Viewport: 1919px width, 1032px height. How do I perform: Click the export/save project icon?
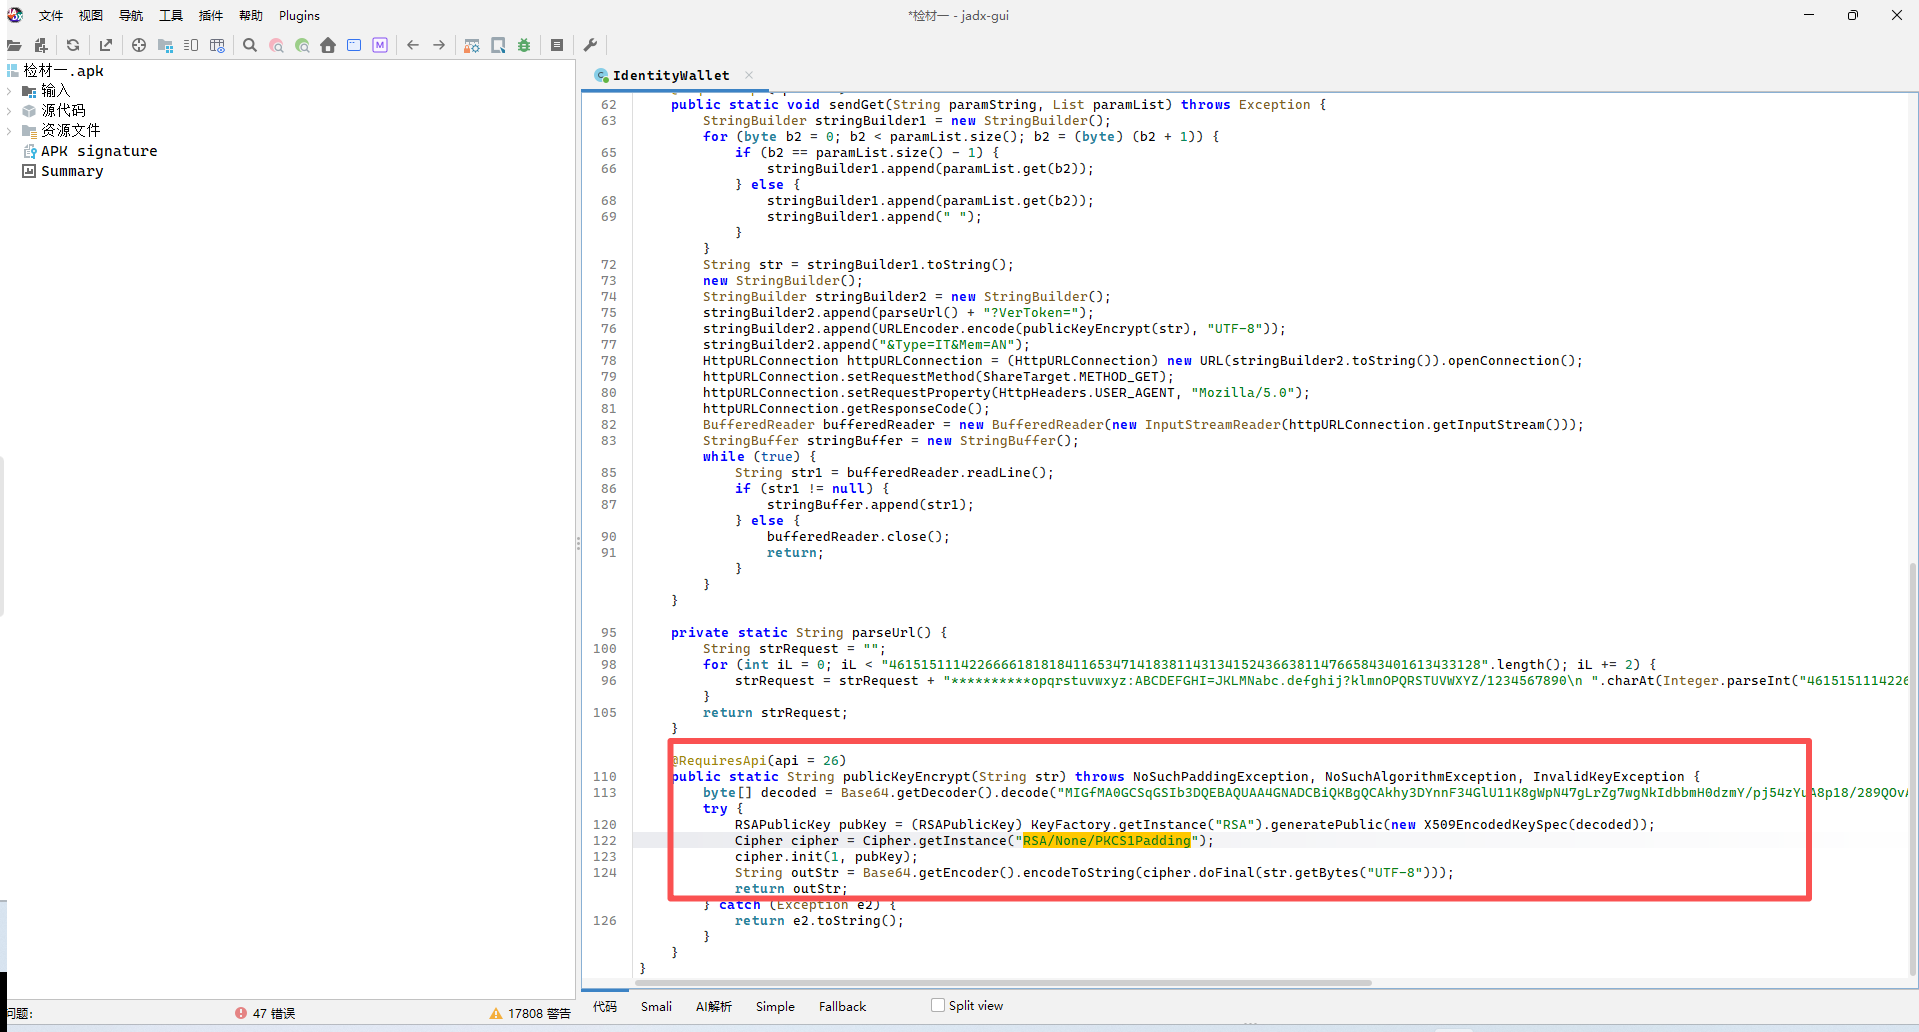pyautogui.click(x=106, y=45)
